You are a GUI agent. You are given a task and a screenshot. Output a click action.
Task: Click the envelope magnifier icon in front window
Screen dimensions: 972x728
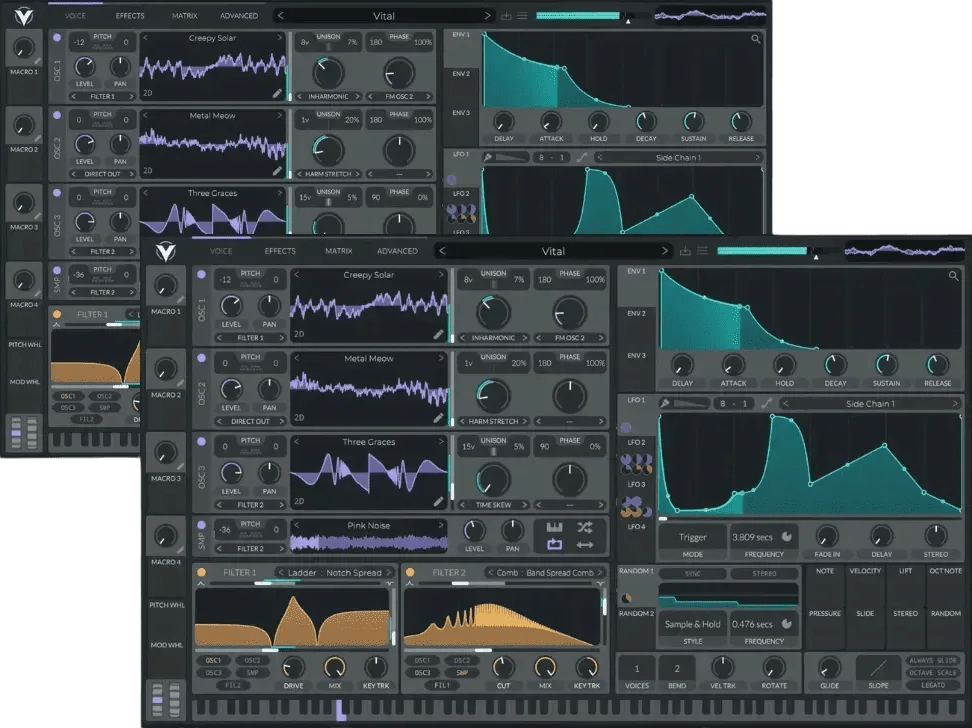[954, 276]
